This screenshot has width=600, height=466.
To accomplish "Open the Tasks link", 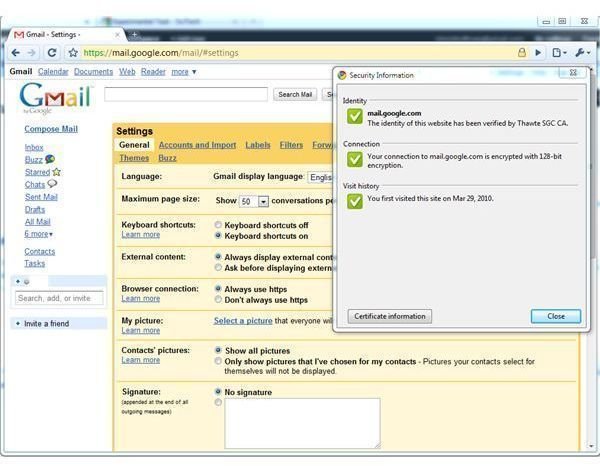I will [x=35, y=264].
